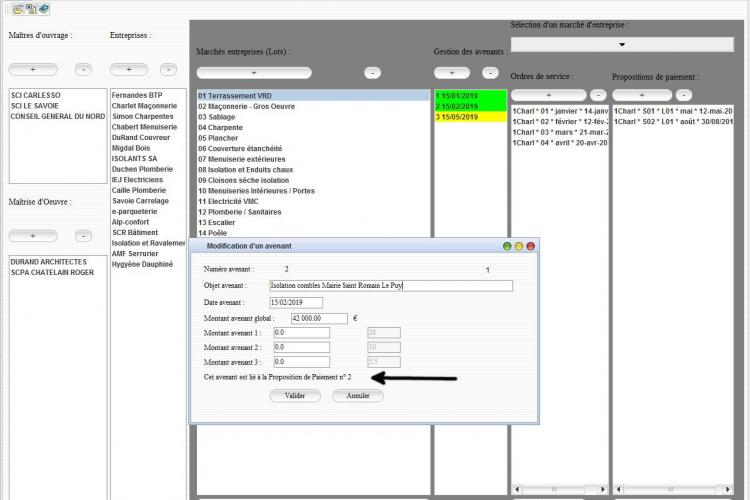Add an avenant under Gestion des avenants
The width and height of the screenshot is (750, 500).
point(452,73)
